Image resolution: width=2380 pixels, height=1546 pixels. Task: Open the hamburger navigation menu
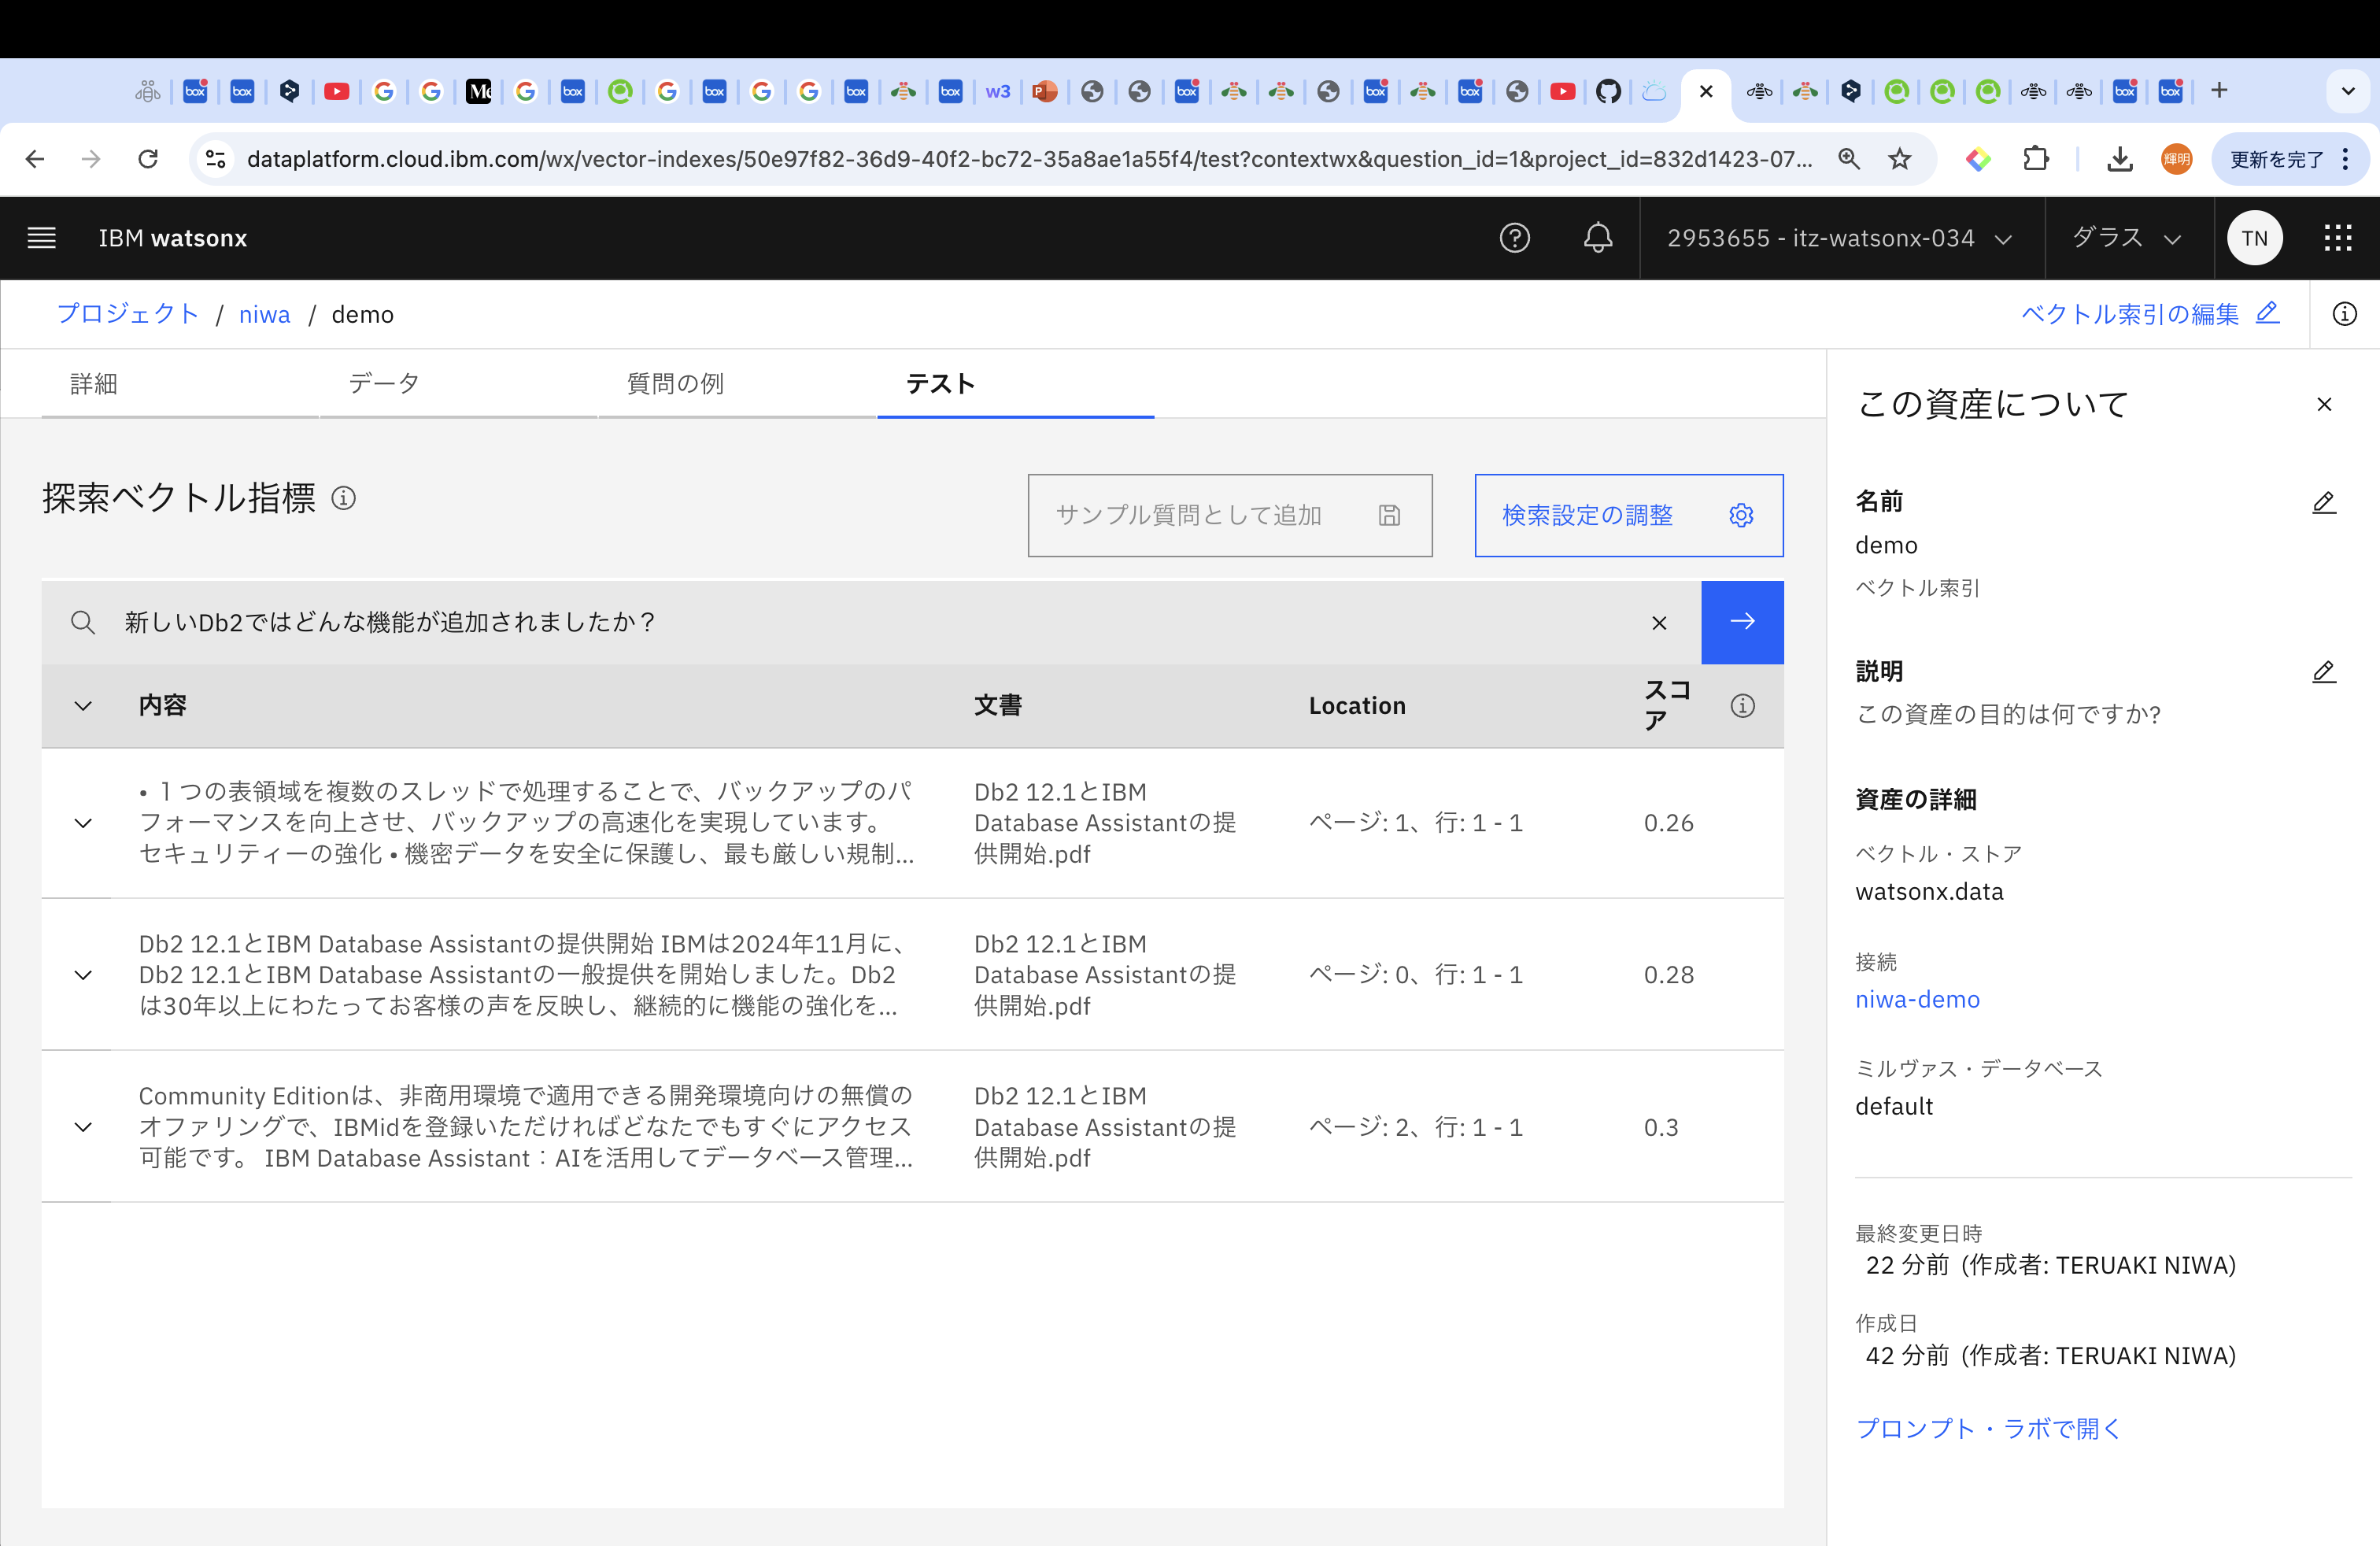coord(41,238)
